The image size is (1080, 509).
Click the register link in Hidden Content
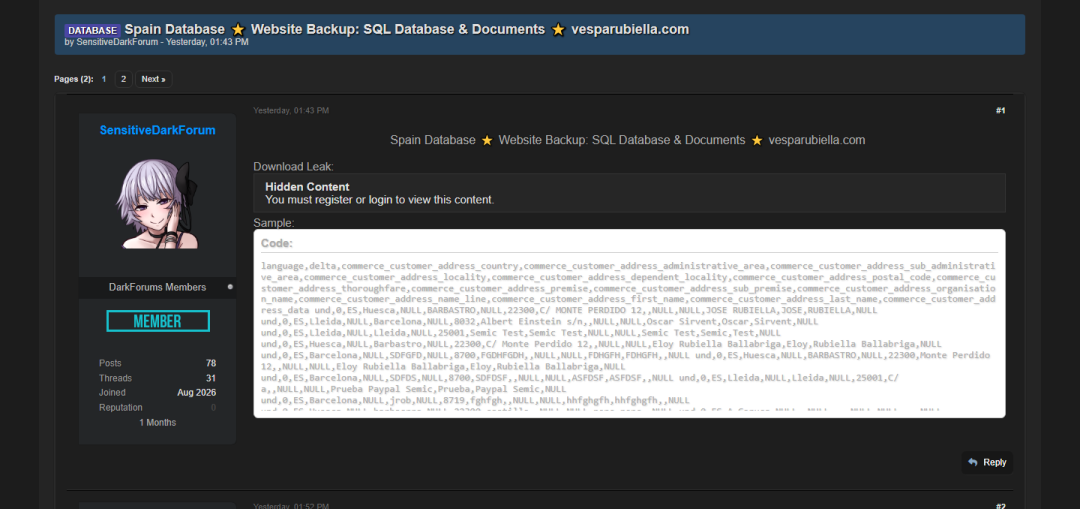[x=327, y=200]
